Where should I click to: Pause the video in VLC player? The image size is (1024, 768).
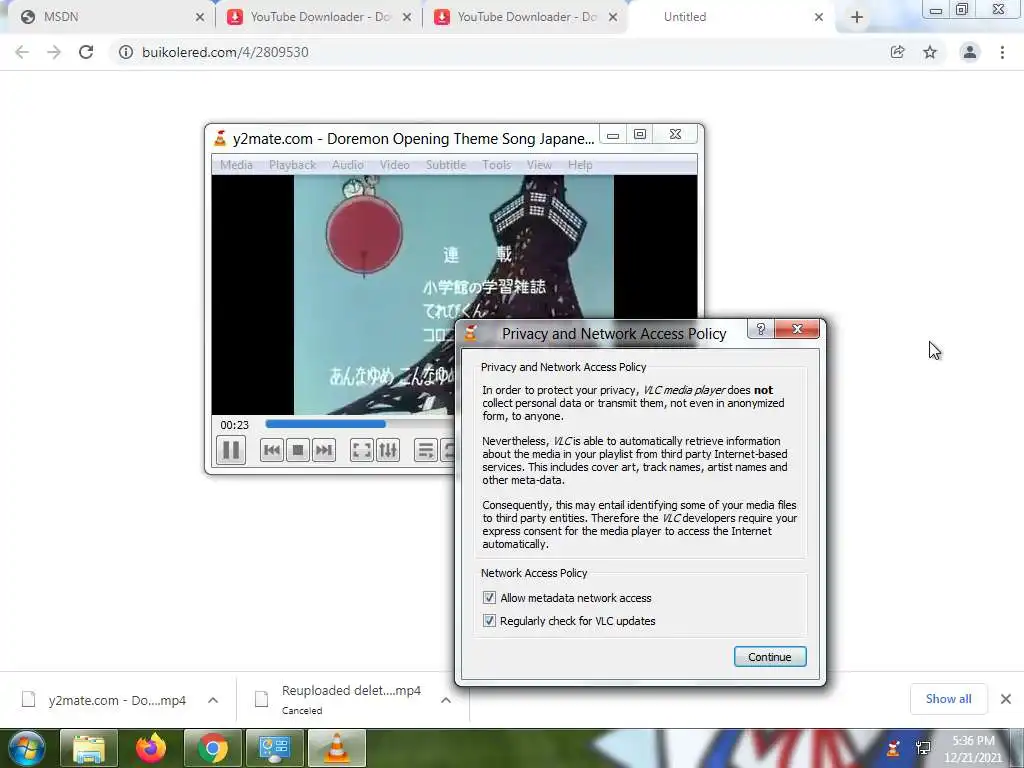(231, 450)
